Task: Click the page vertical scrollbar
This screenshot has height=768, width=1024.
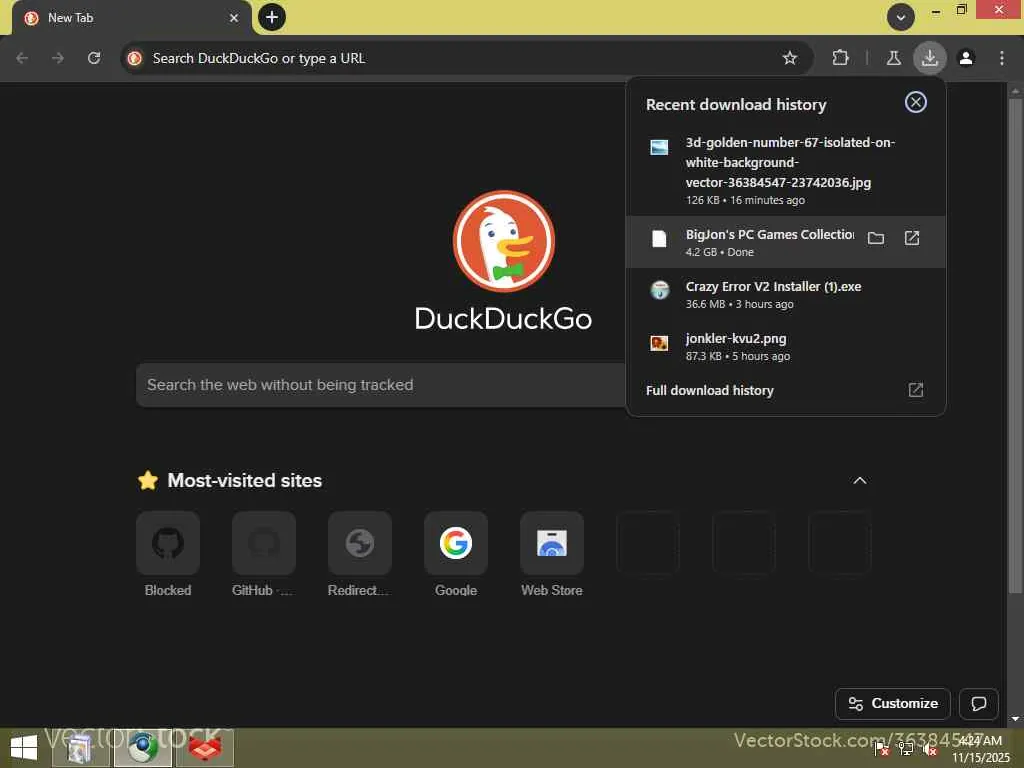Action: 1015,346
